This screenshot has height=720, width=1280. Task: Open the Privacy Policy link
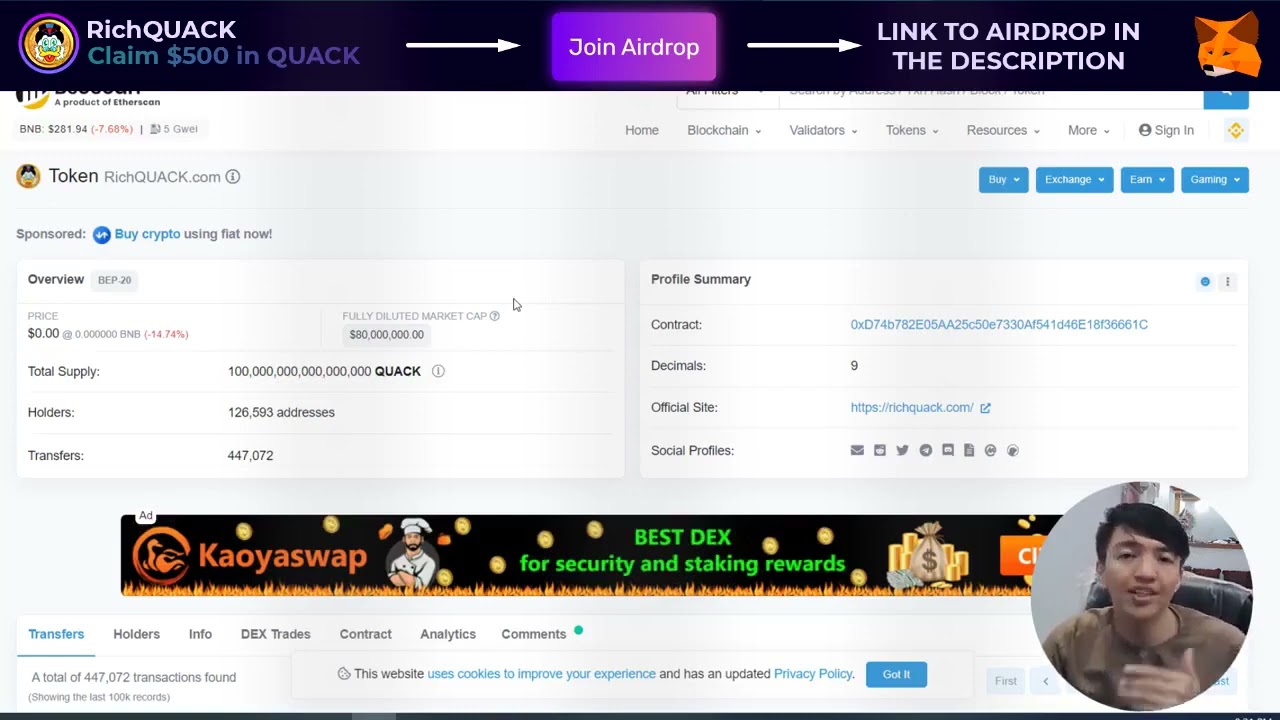tap(813, 674)
